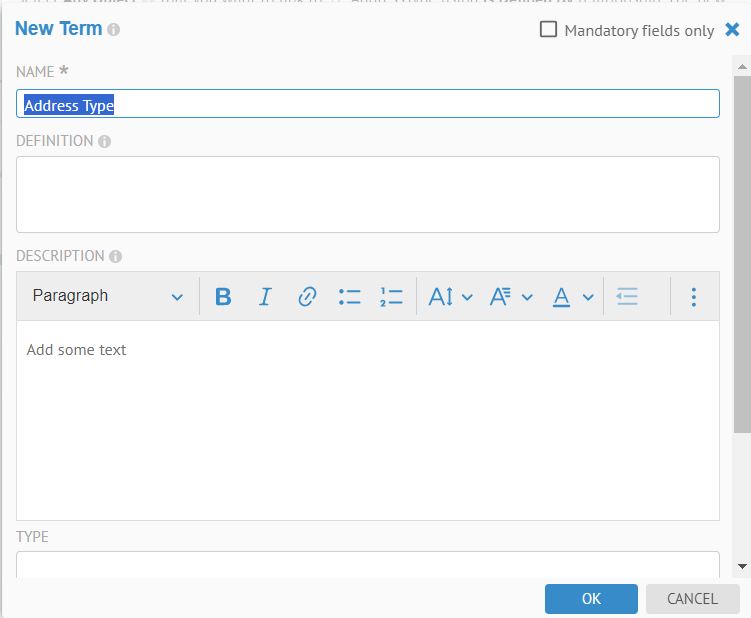Viewport: 751px width, 618px height.
Task: Open the font color dropdown
Action: tap(573, 297)
